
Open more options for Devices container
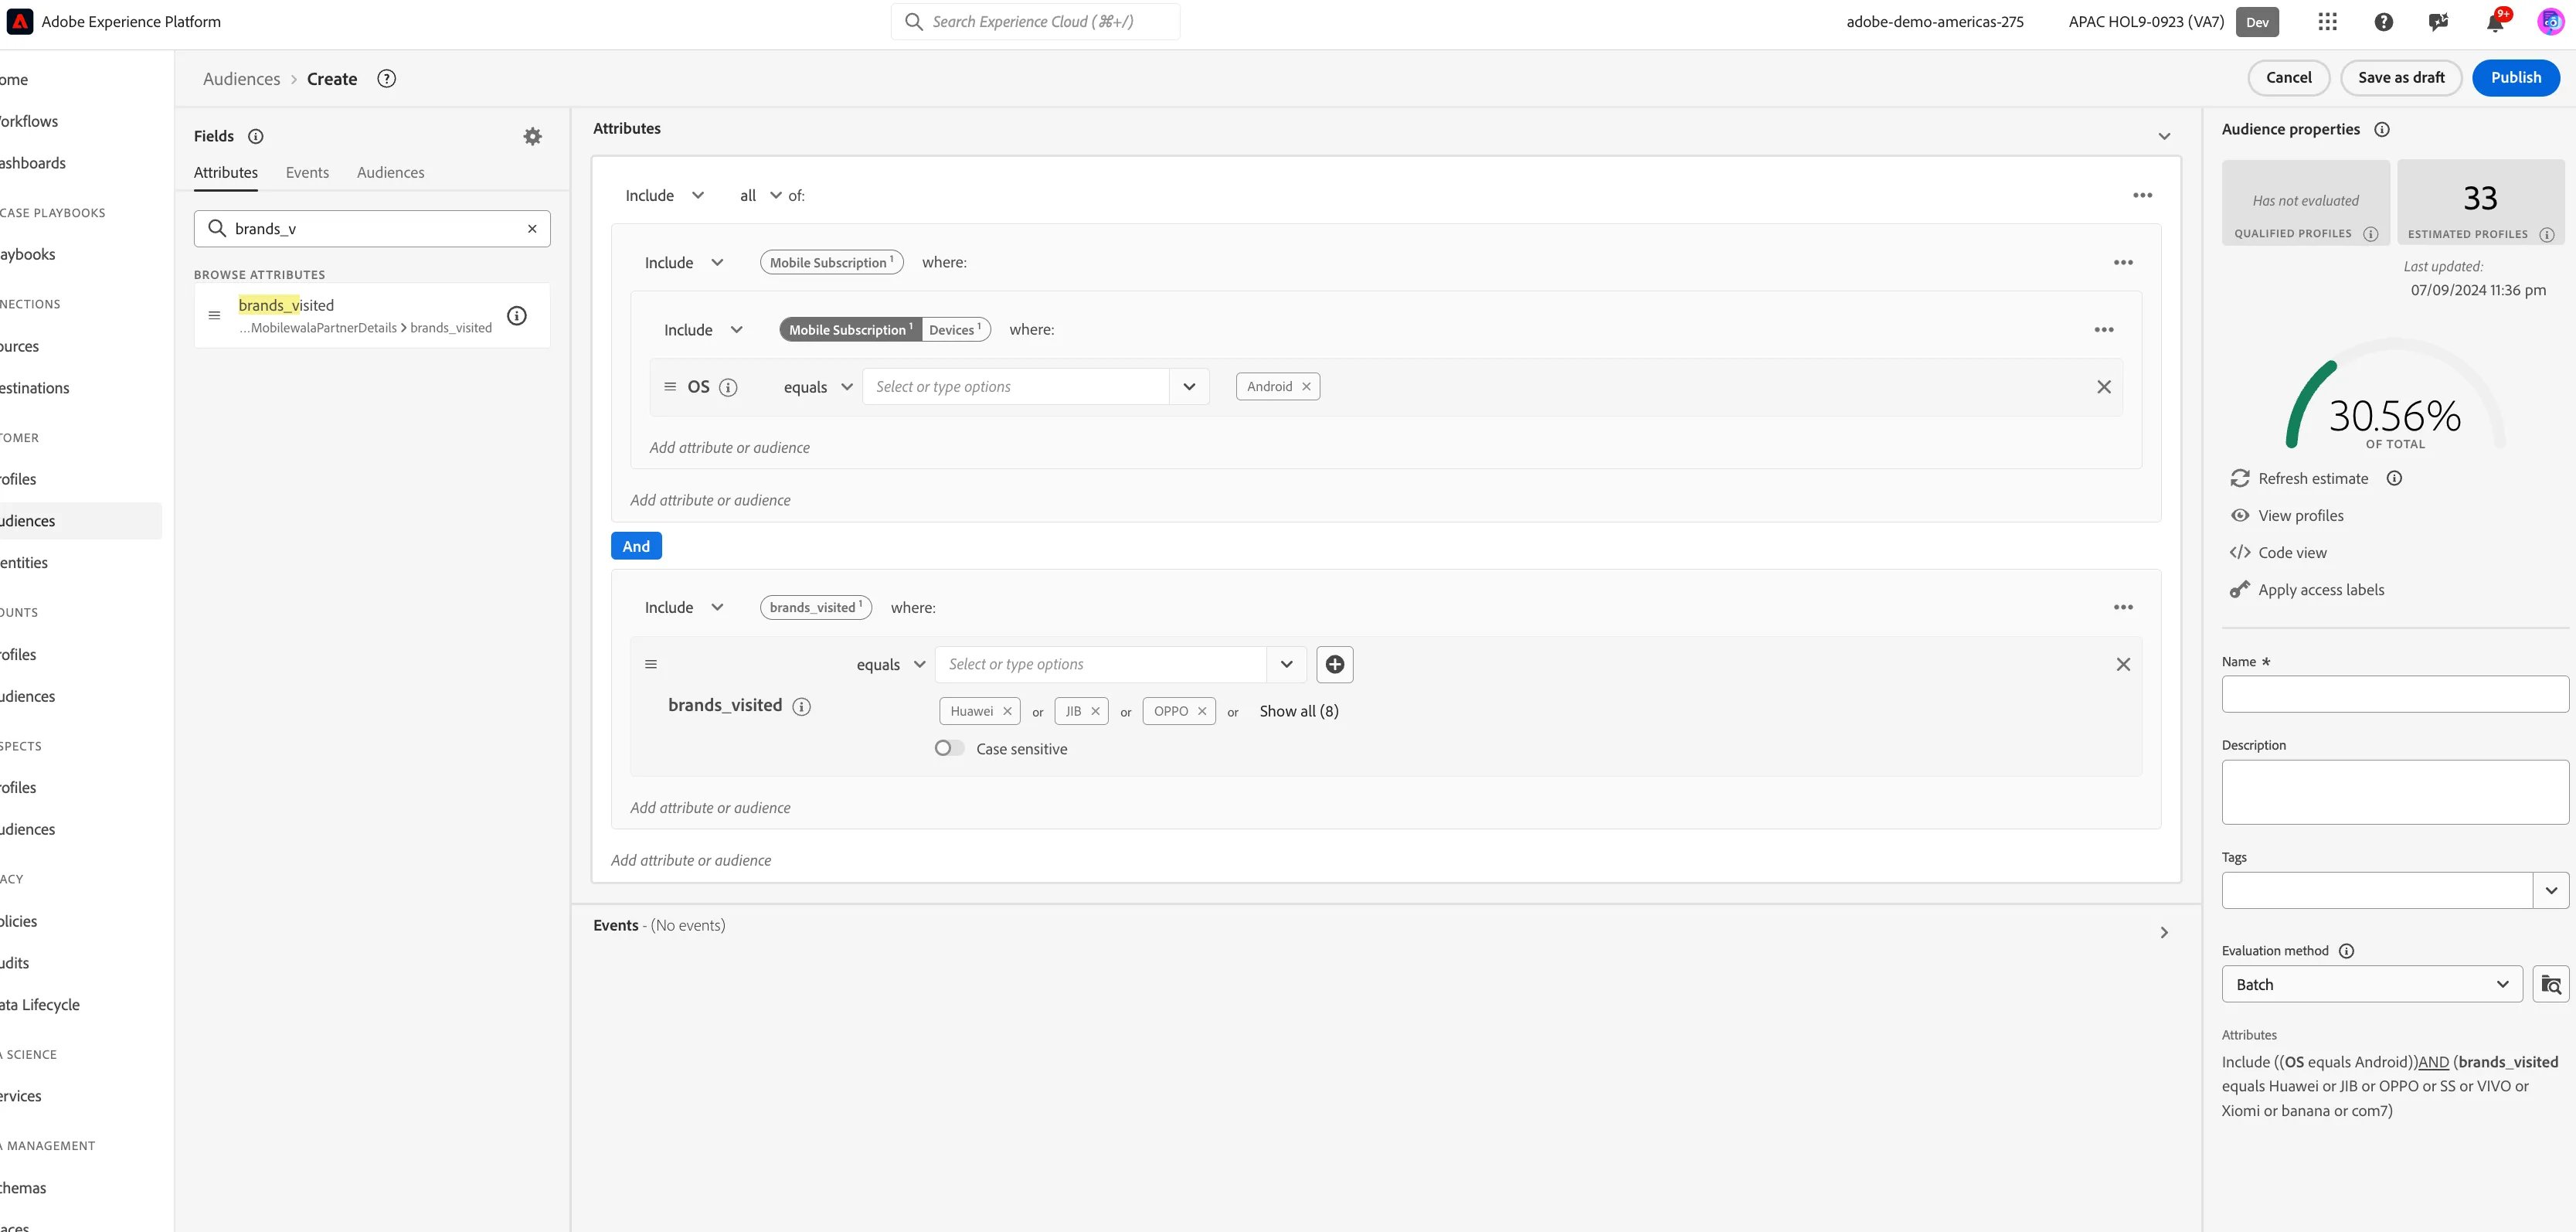coord(2104,330)
